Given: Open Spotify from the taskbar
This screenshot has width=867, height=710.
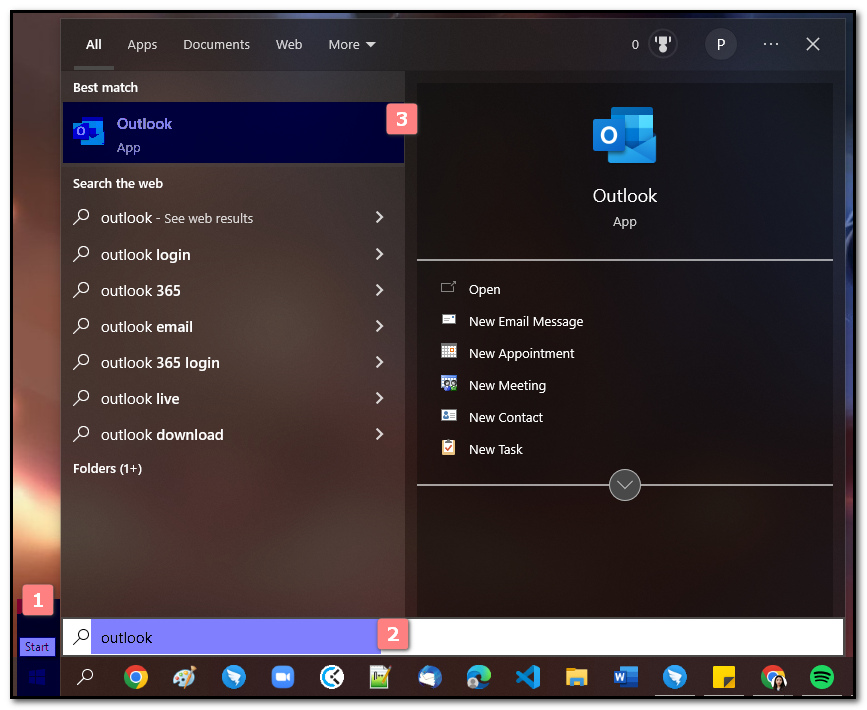Looking at the screenshot, I should (x=822, y=677).
